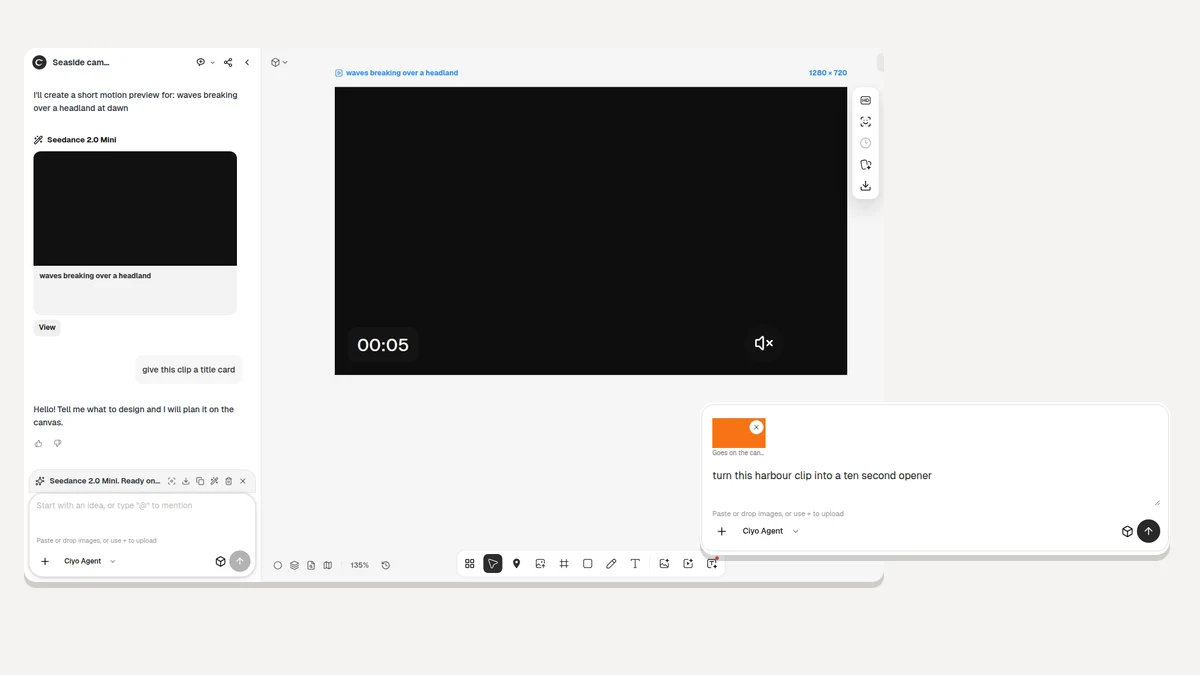Open the history clock icon beside zoom level

[386, 565]
